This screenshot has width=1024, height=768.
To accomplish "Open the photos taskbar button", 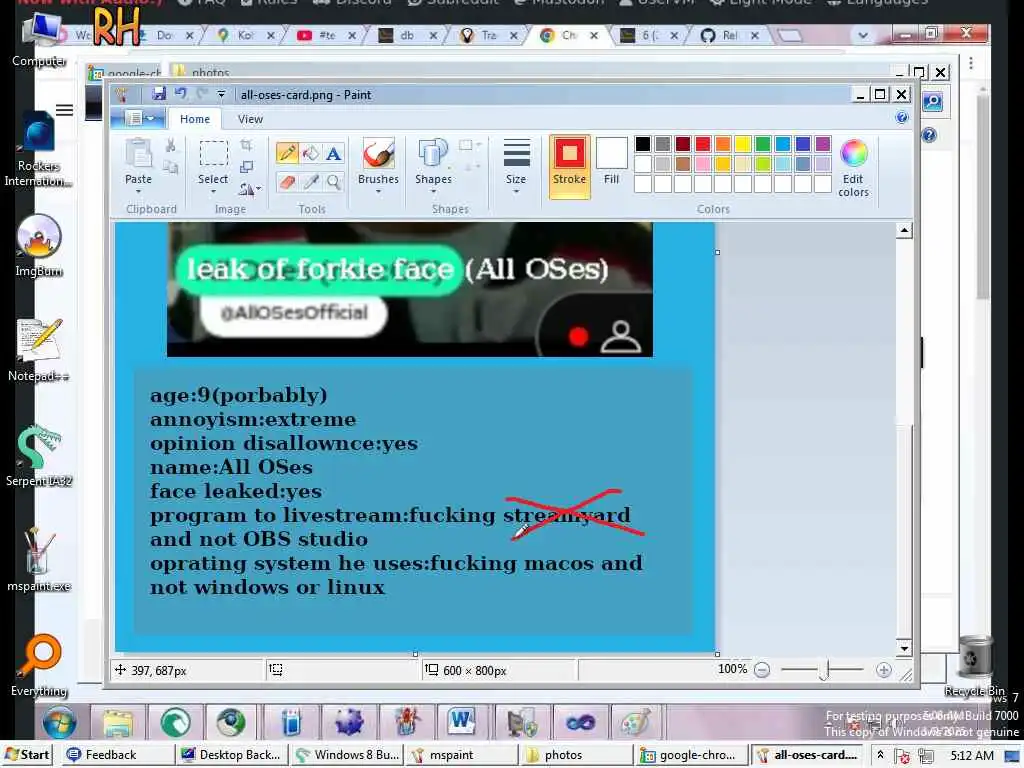I will pyautogui.click(x=577, y=755).
